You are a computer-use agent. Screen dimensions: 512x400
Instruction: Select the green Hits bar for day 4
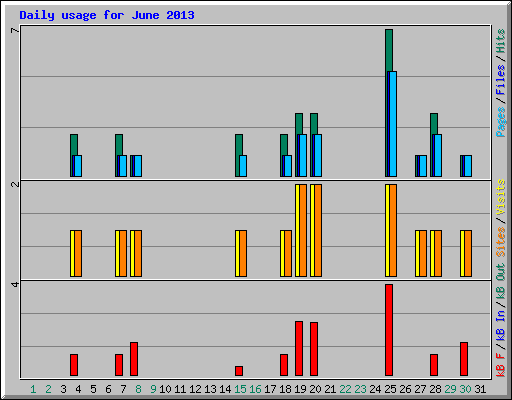(x=74, y=145)
